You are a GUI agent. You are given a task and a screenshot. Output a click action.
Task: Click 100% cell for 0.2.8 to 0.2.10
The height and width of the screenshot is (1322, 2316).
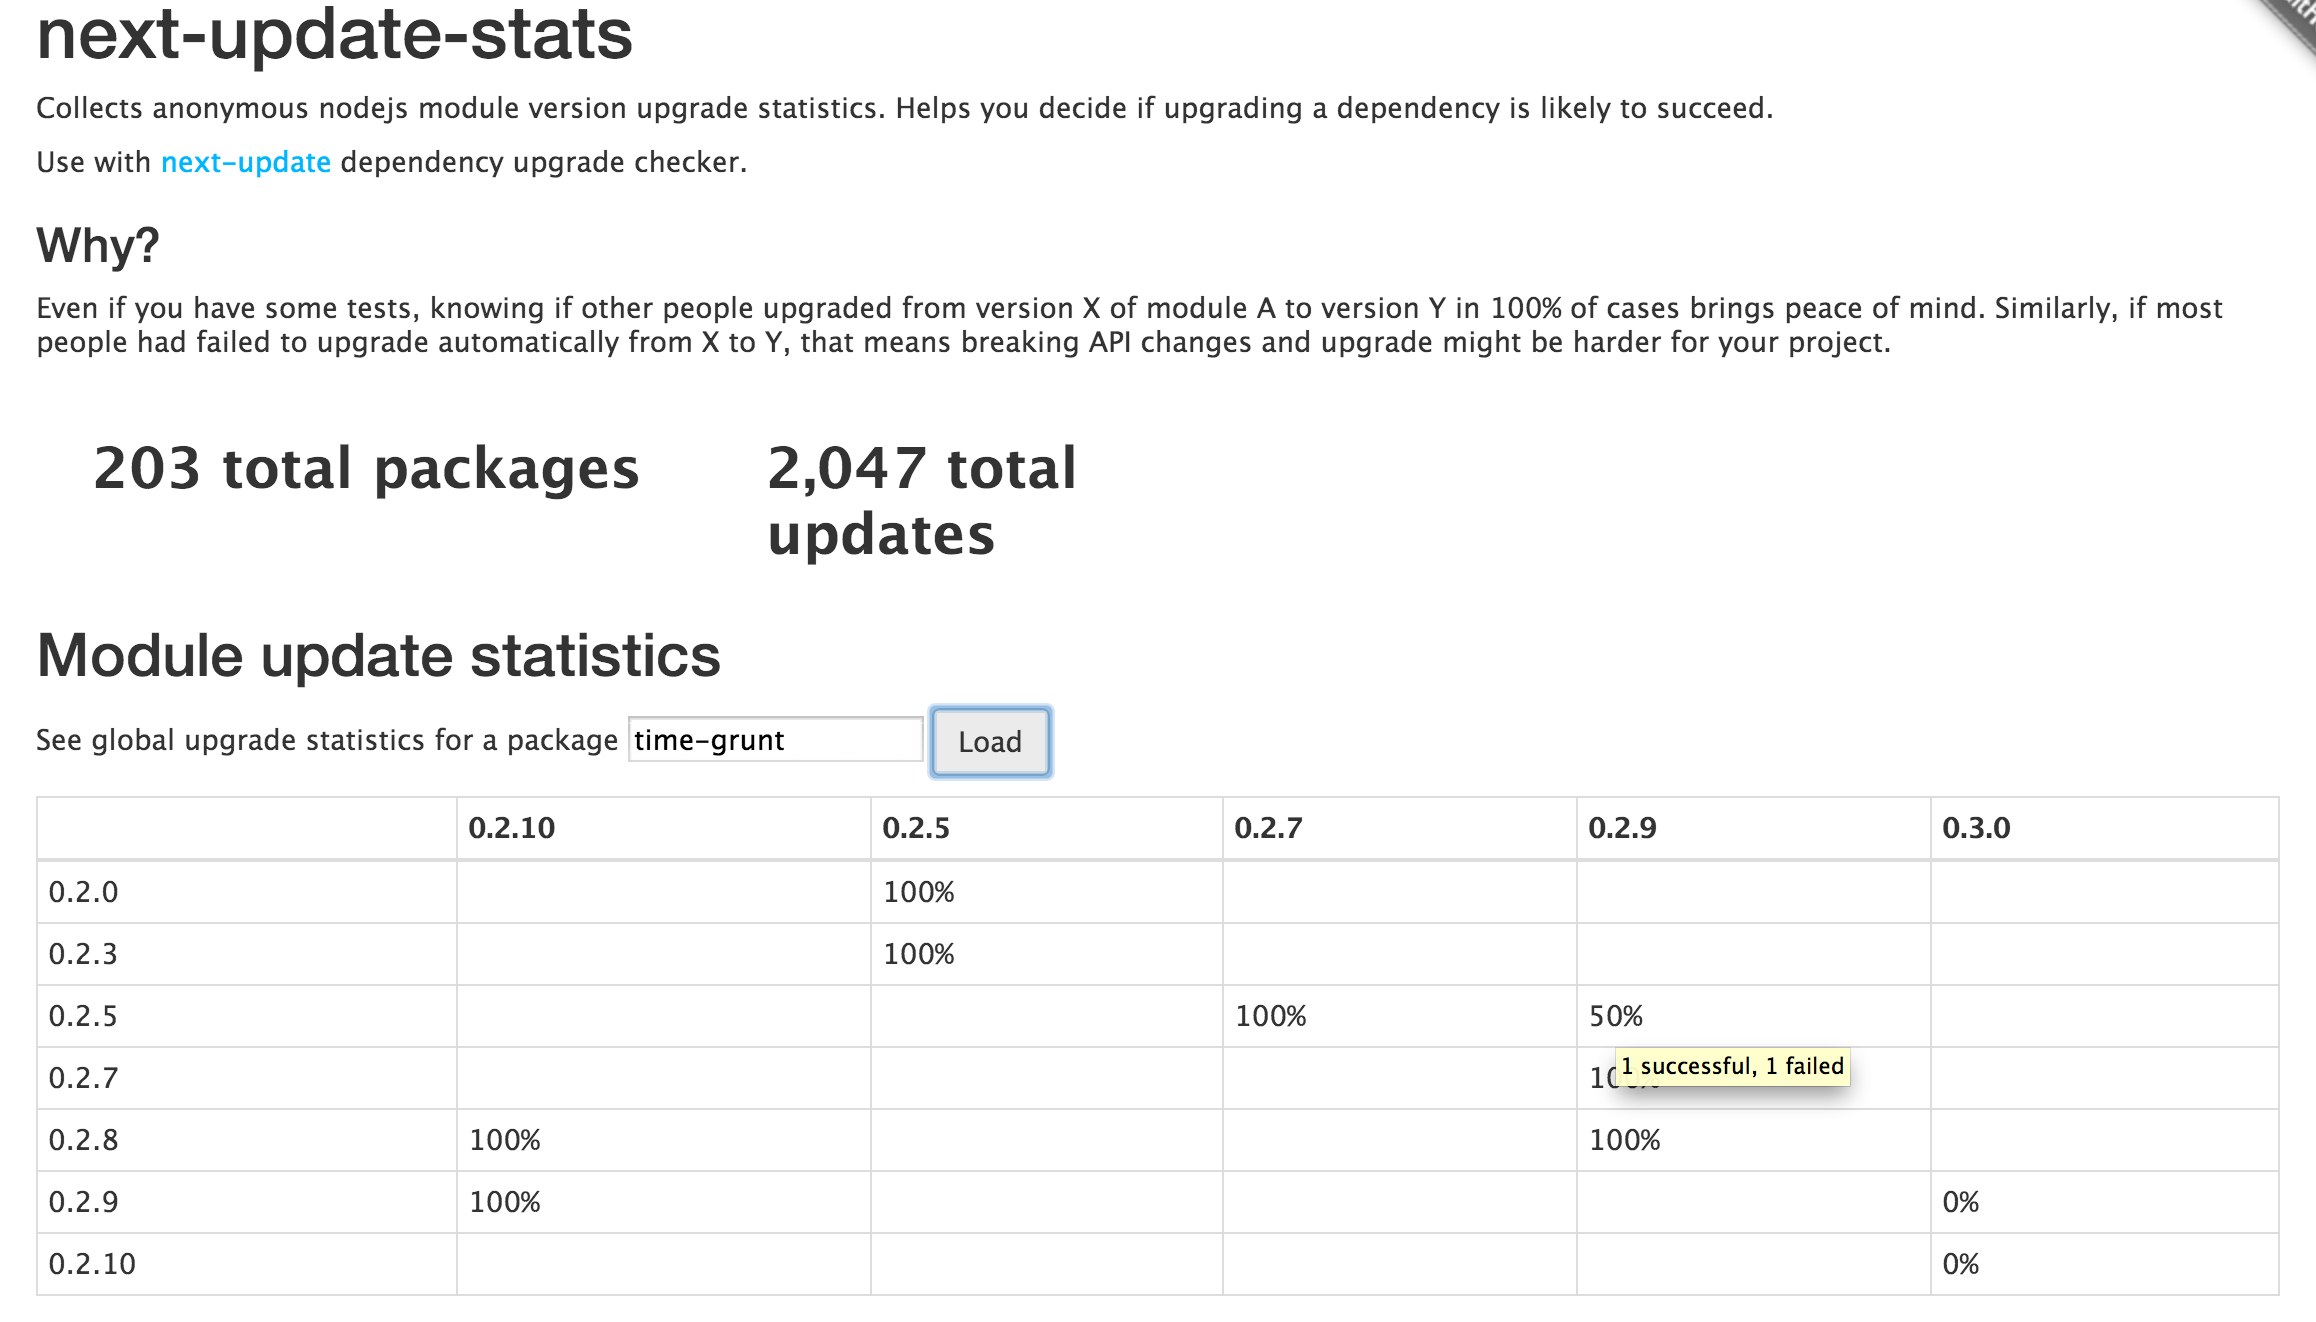click(505, 1140)
